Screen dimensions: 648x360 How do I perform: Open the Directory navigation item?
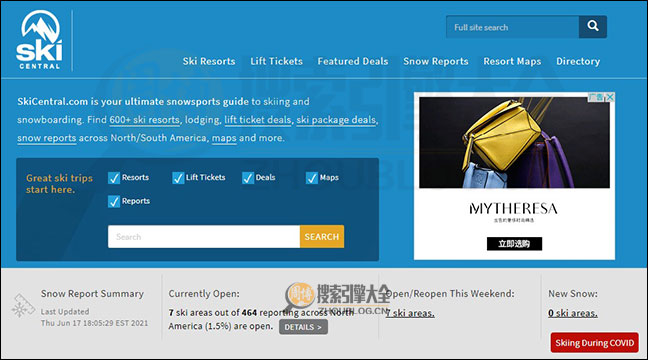pos(578,61)
